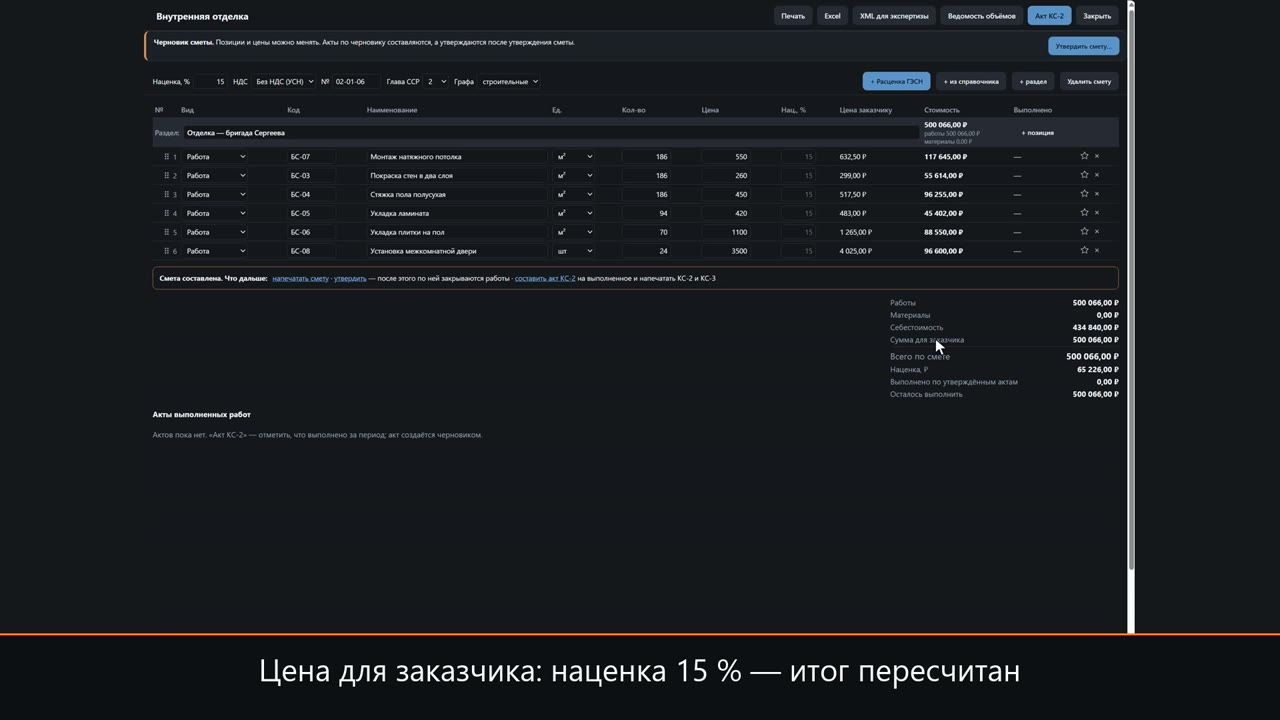Star the Установка межкомнатной двери row
Screen dimensions: 1280x720
1084,251
